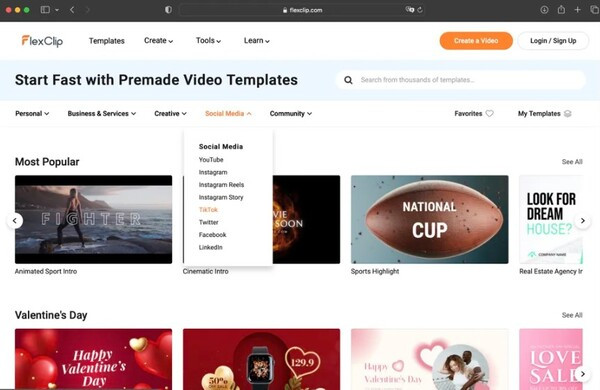Viewport: 600px width, 390px height.
Task: Open the Cinematic Intro thumbnail
Action: click(306, 219)
